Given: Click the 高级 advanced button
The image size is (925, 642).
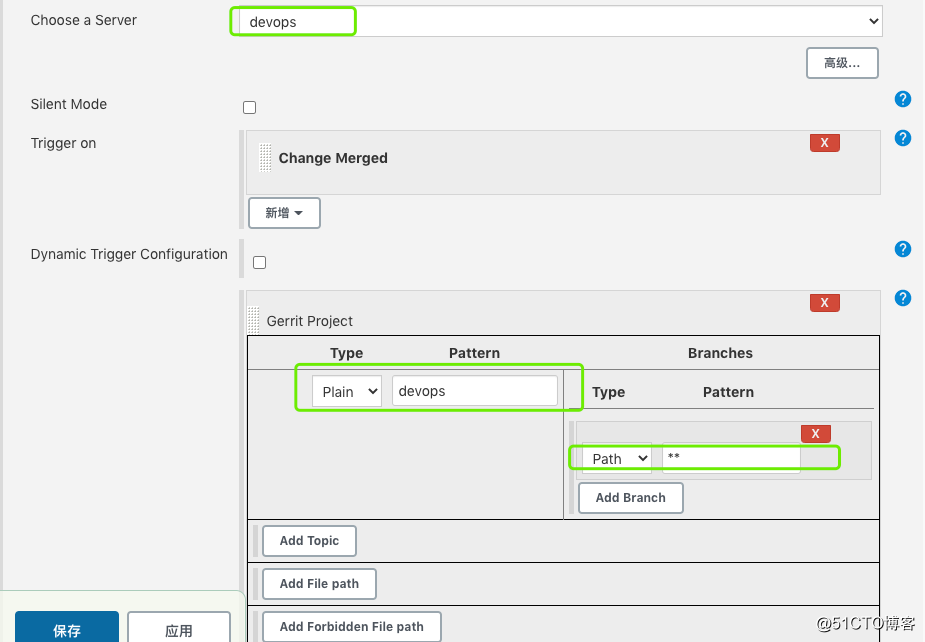Looking at the screenshot, I should pyautogui.click(x=841, y=63).
